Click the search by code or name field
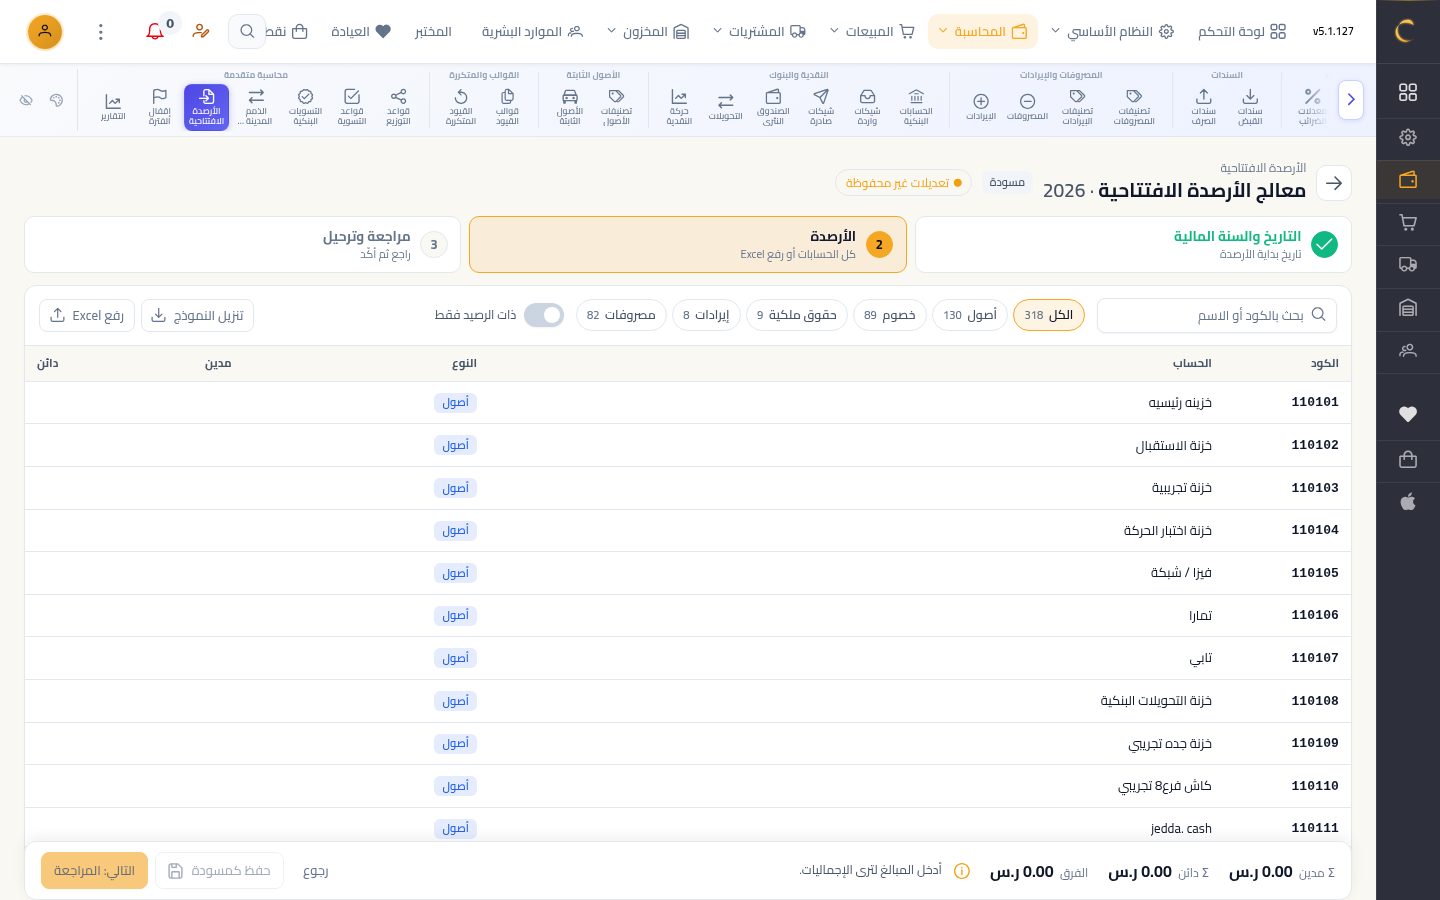The image size is (1440, 900). tap(1217, 315)
